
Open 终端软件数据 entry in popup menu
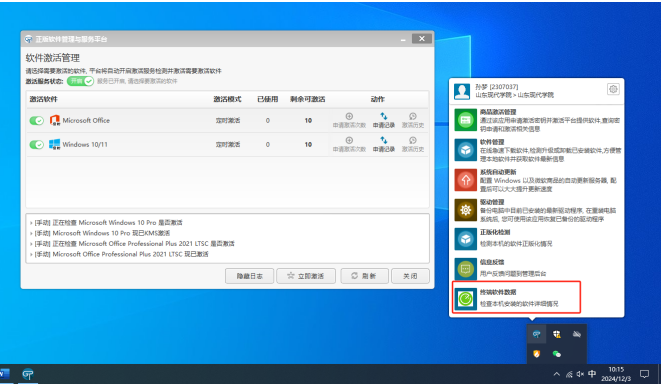[x=516, y=298]
